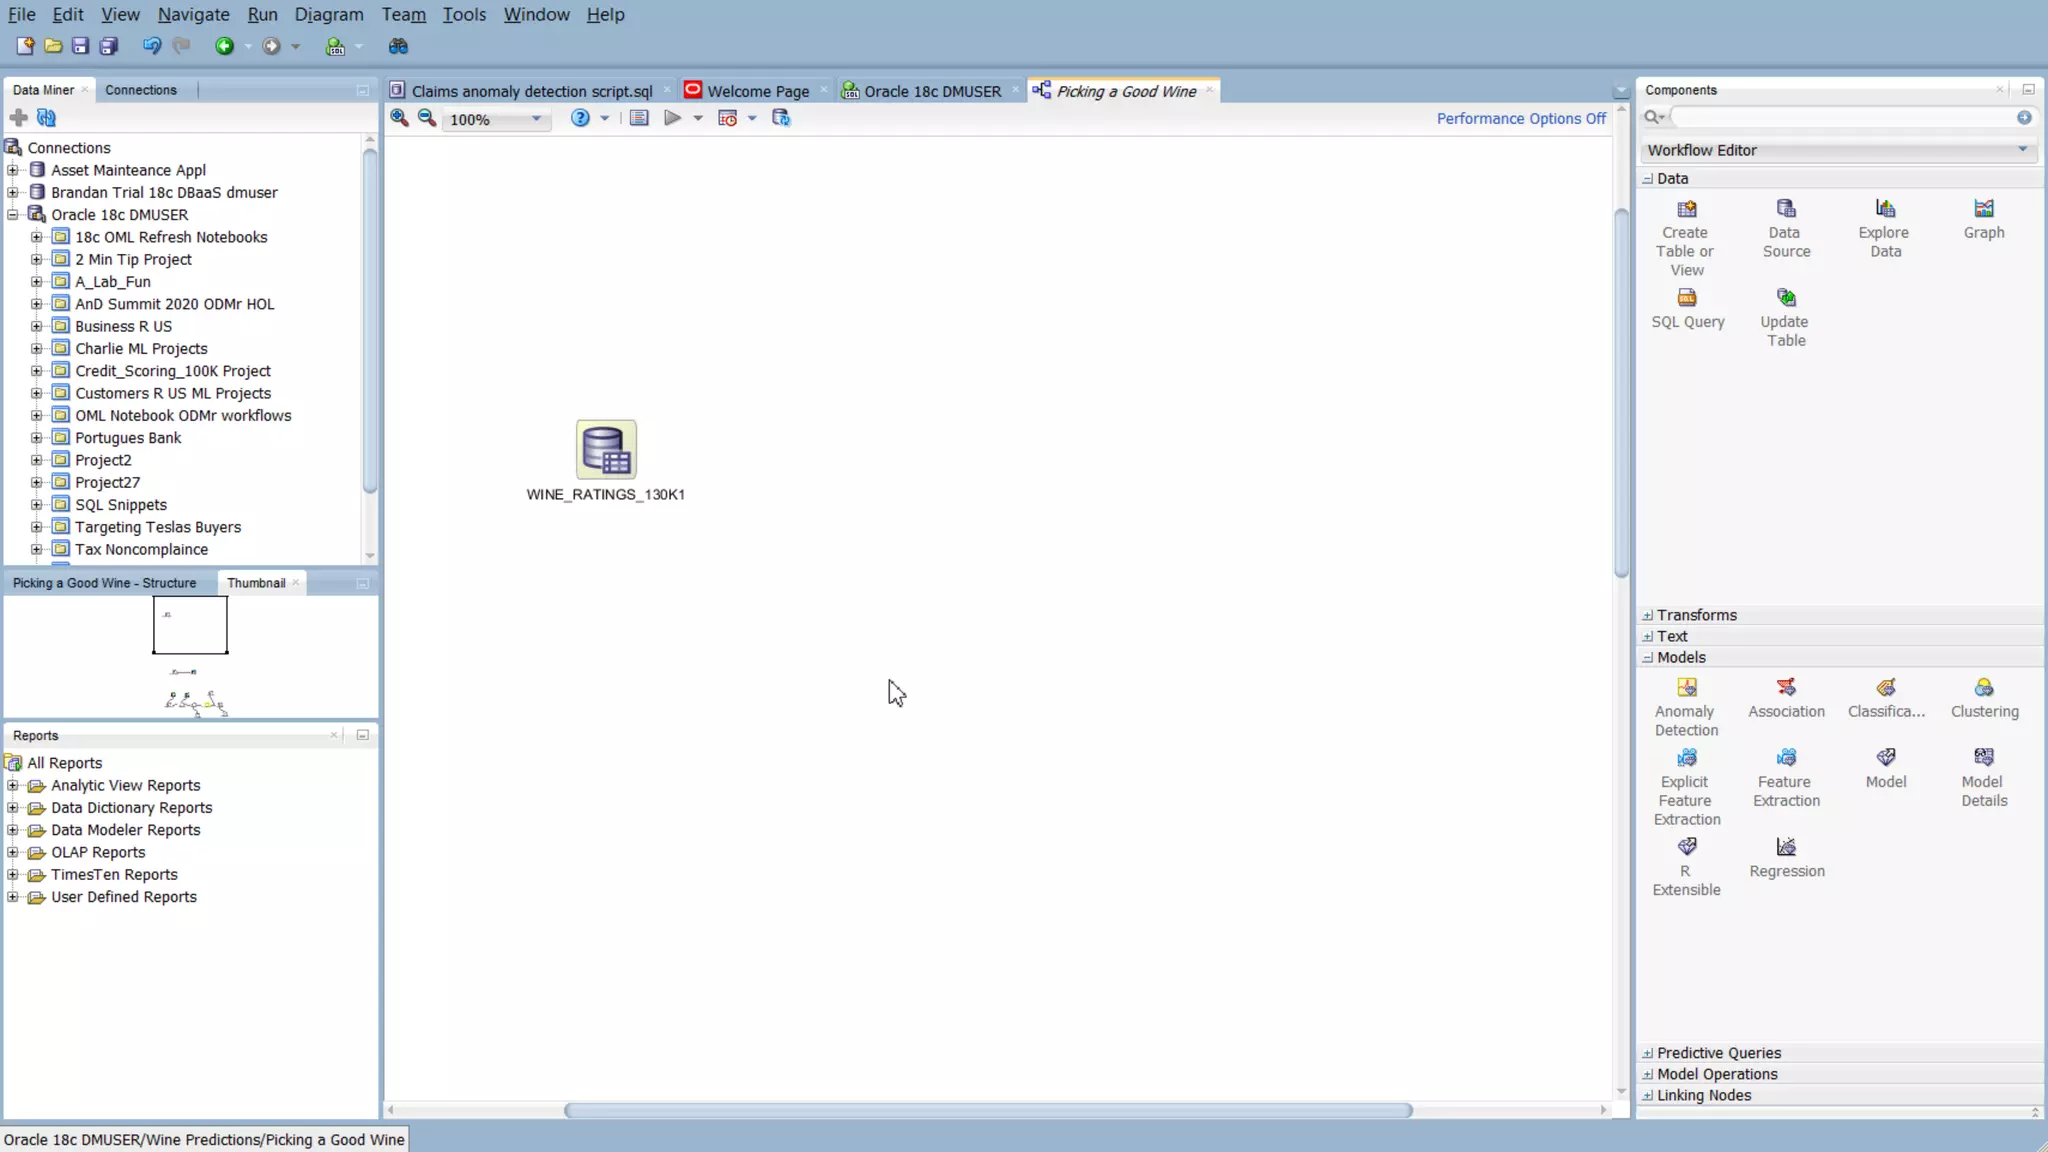
Task: Click the Save All toolbar icon
Action: point(109,46)
